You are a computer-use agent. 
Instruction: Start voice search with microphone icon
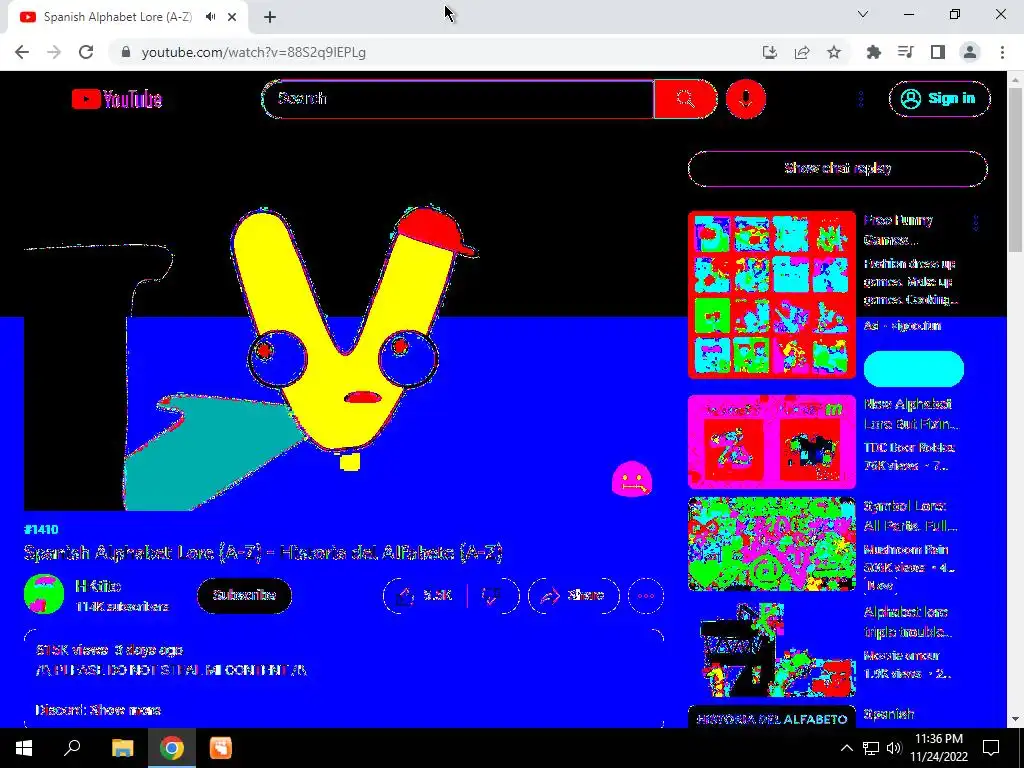746,99
